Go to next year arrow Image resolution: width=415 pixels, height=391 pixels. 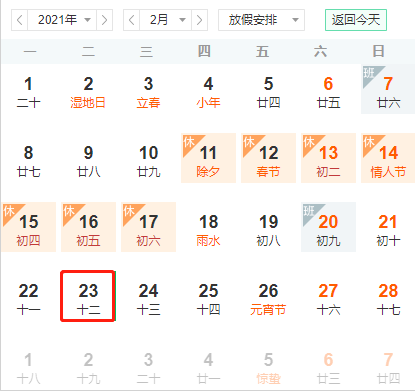tap(104, 20)
